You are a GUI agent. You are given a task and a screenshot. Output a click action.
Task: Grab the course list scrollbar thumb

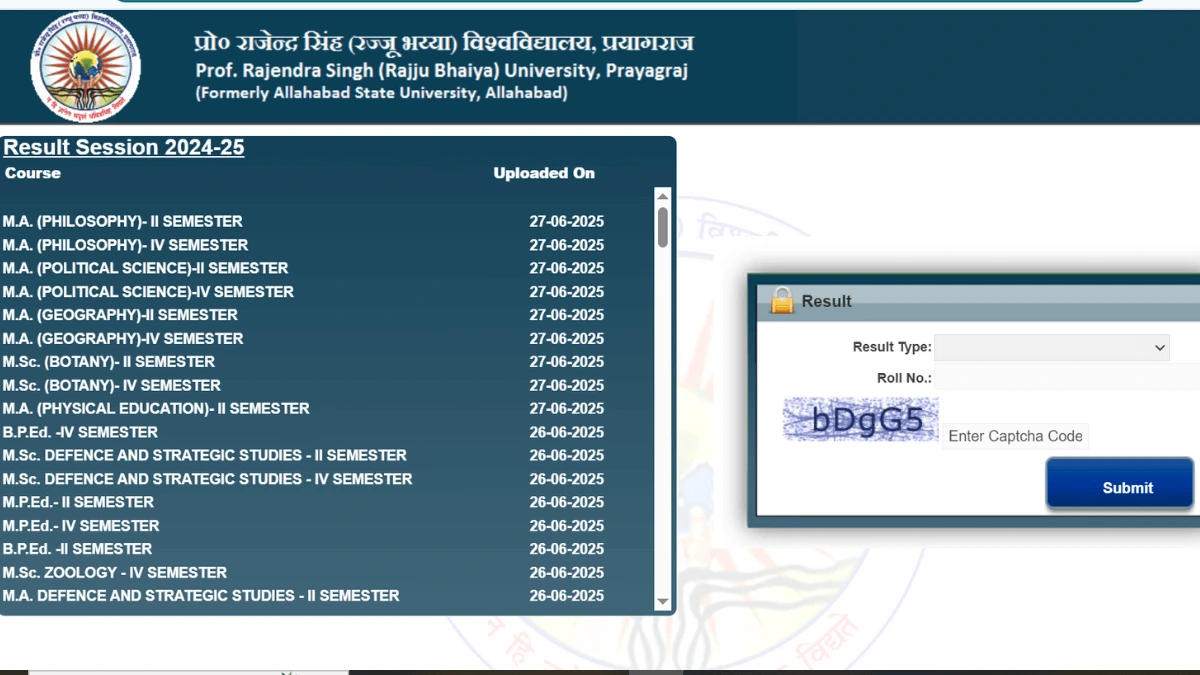click(662, 227)
